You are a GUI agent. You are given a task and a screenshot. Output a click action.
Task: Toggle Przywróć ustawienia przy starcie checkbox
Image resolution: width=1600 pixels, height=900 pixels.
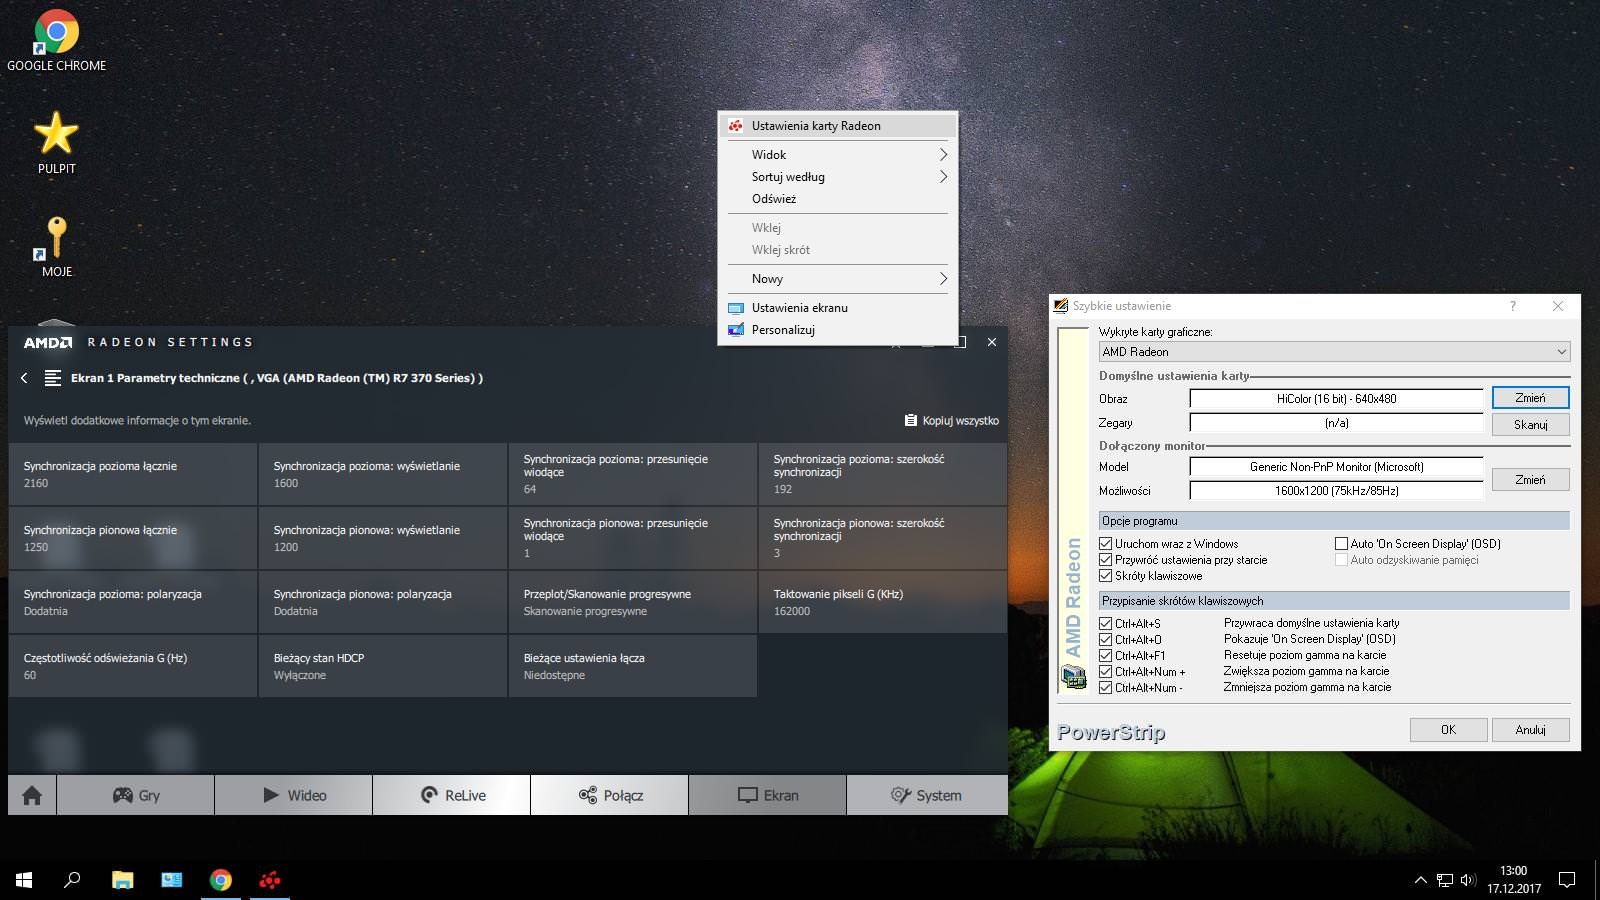click(x=1105, y=560)
